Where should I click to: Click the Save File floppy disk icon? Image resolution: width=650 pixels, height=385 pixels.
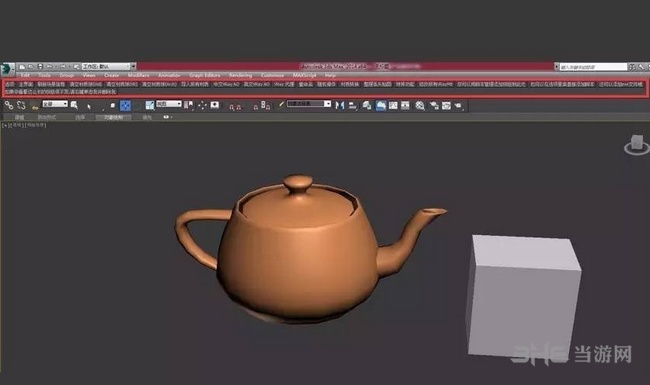pyautogui.click(x=40, y=66)
